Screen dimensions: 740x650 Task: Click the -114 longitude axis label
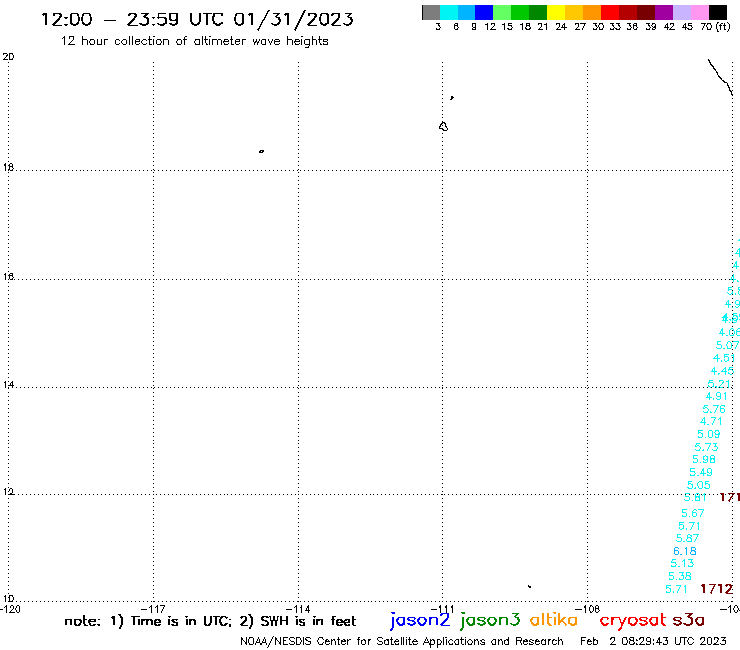tap(298, 609)
